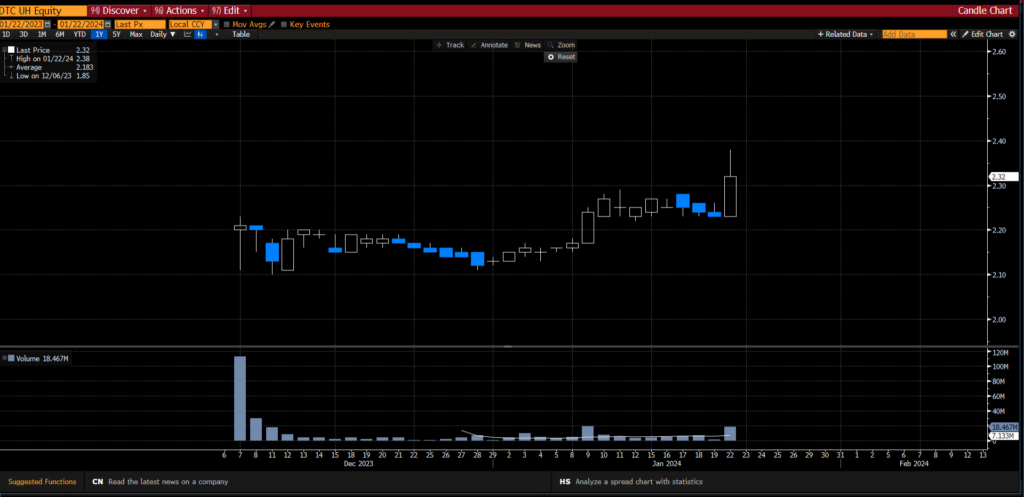
Task: Click the Reset zoom button
Action: coord(561,57)
